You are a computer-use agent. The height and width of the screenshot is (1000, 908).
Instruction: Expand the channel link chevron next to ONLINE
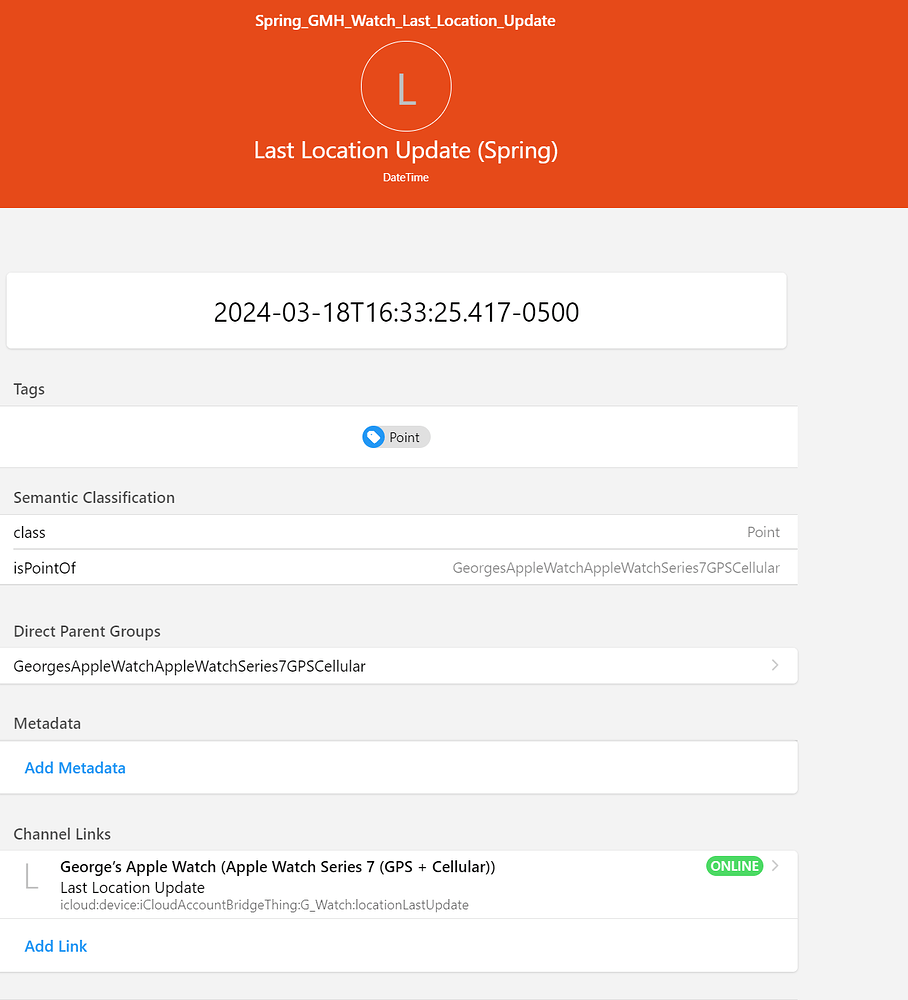(775, 865)
